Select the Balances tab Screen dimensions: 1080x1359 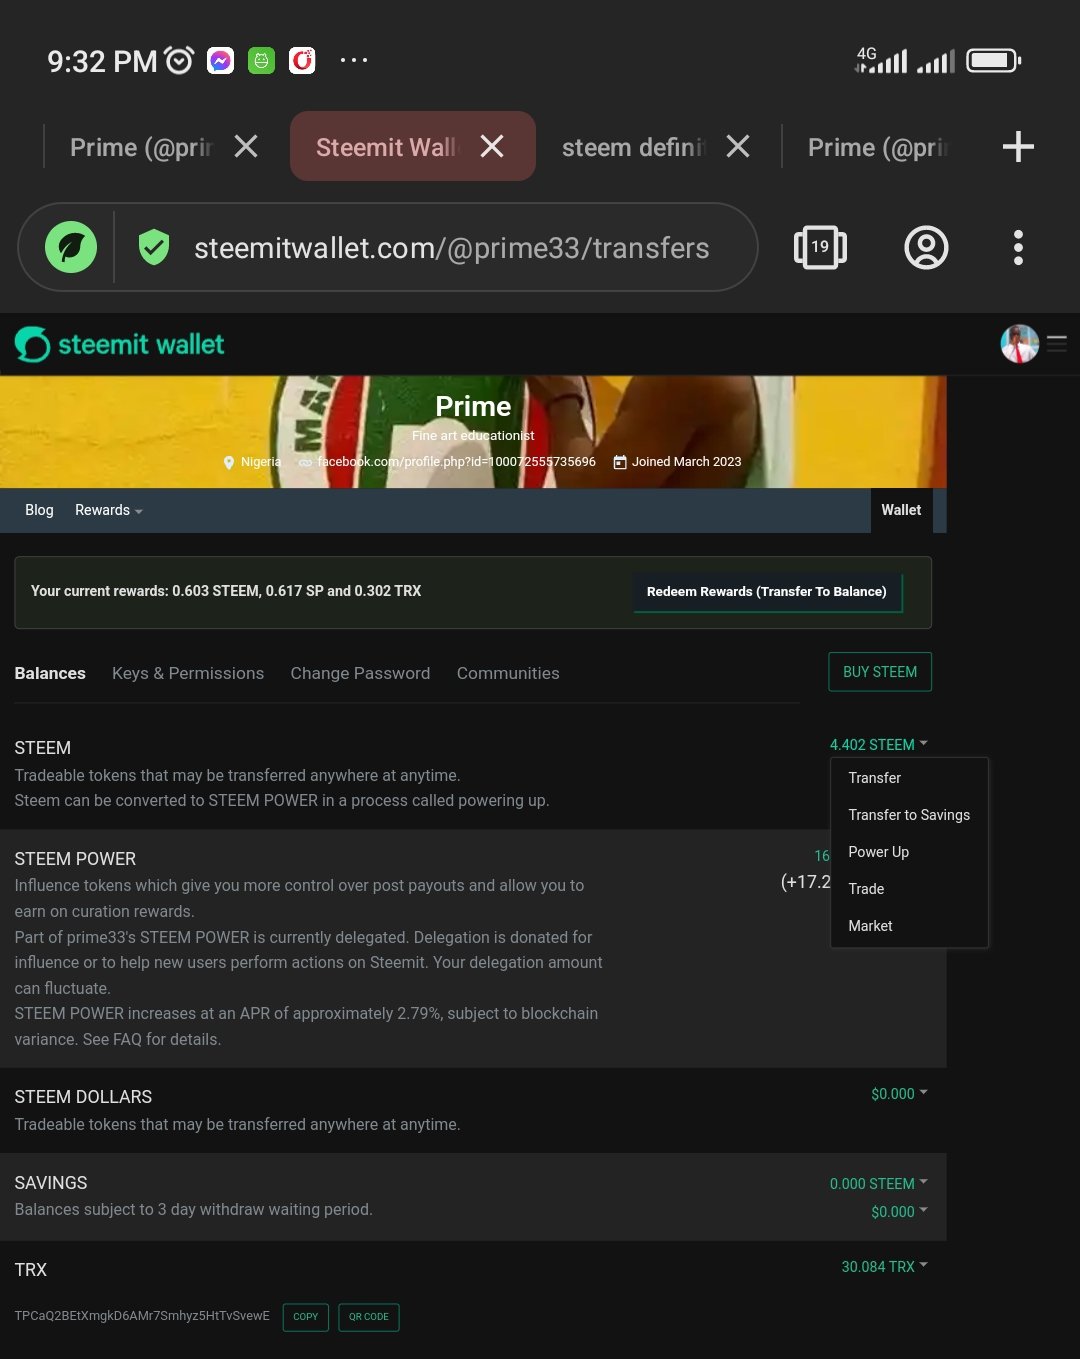tap(50, 673)
